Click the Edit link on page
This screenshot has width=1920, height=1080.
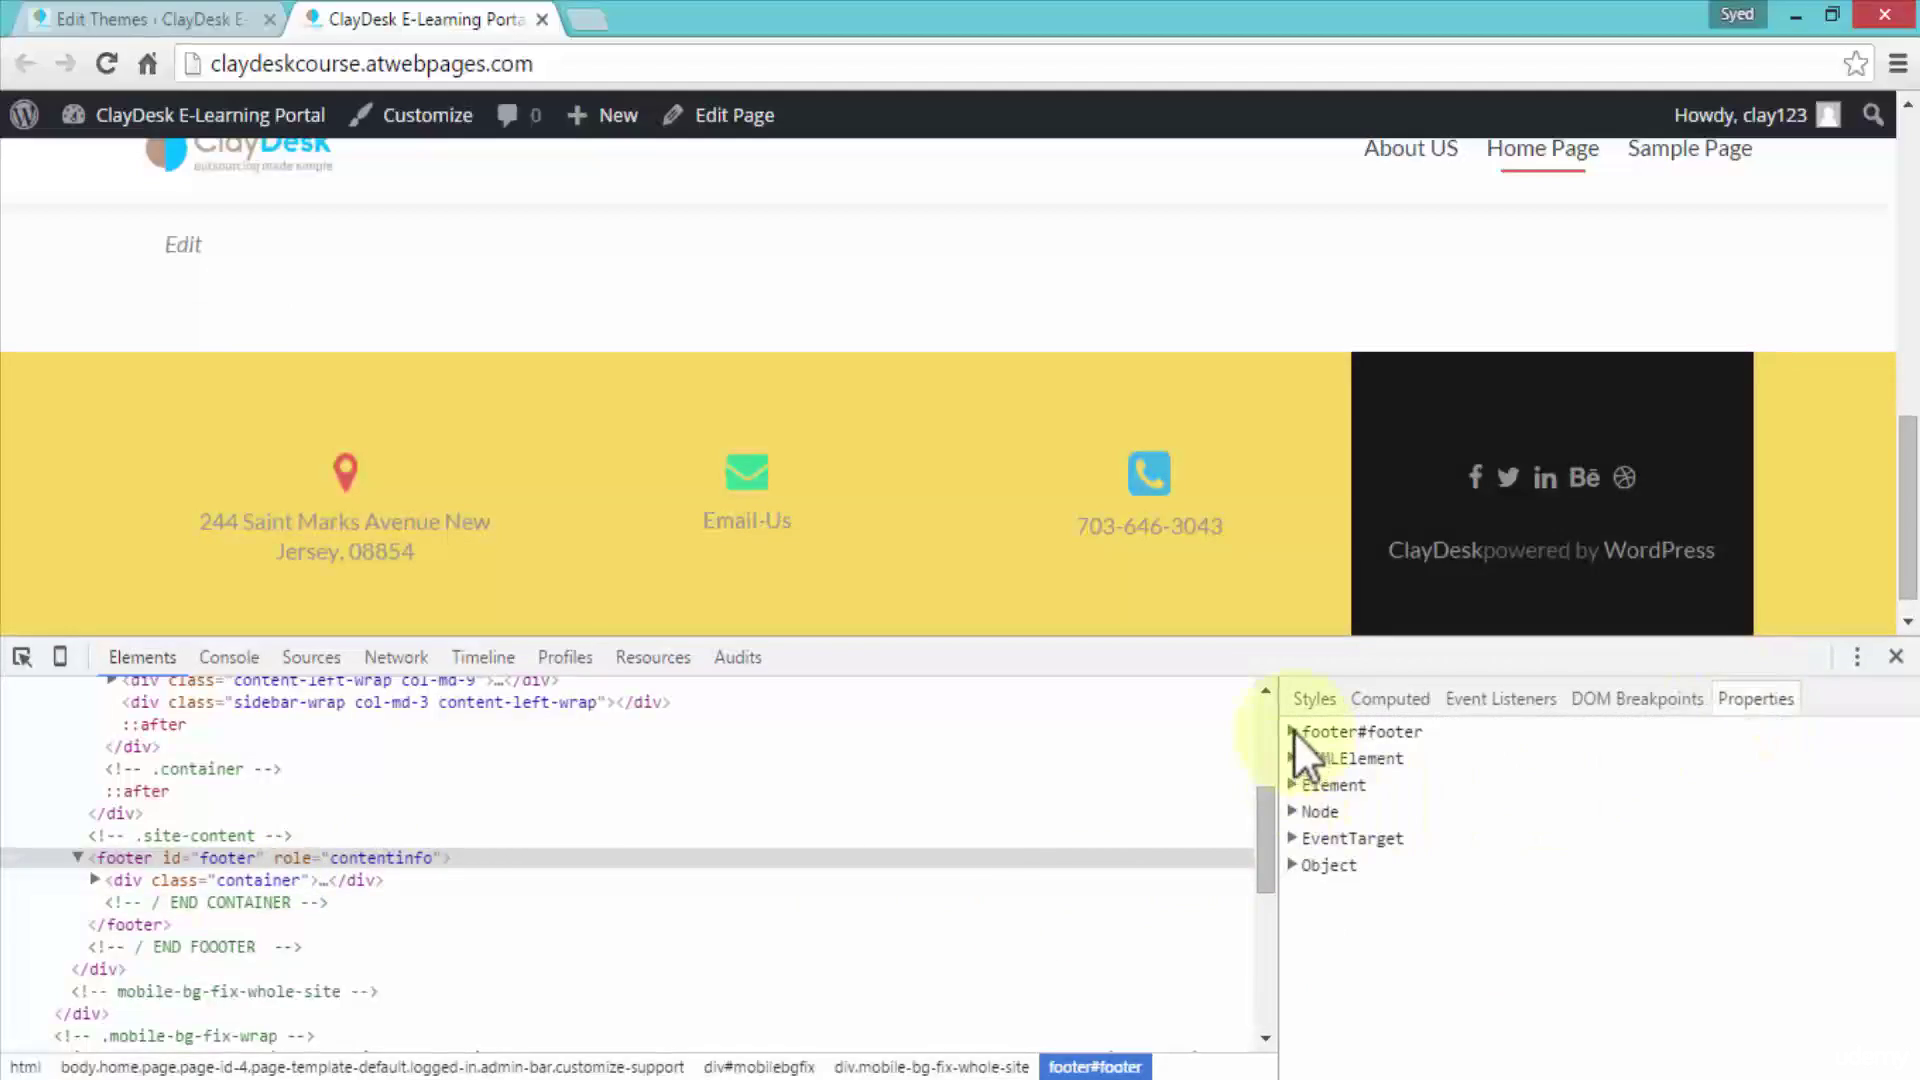pos(183,244)
